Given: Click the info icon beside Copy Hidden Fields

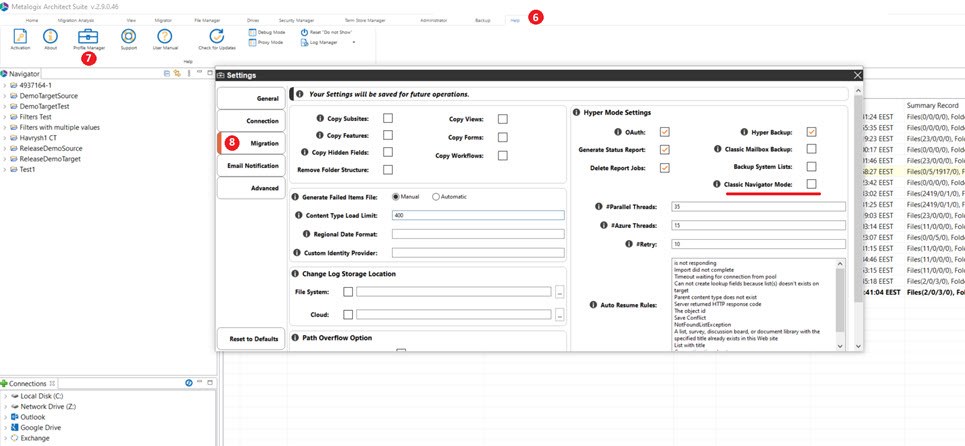Looking at the screenshot, I should [x=305, y=152].
